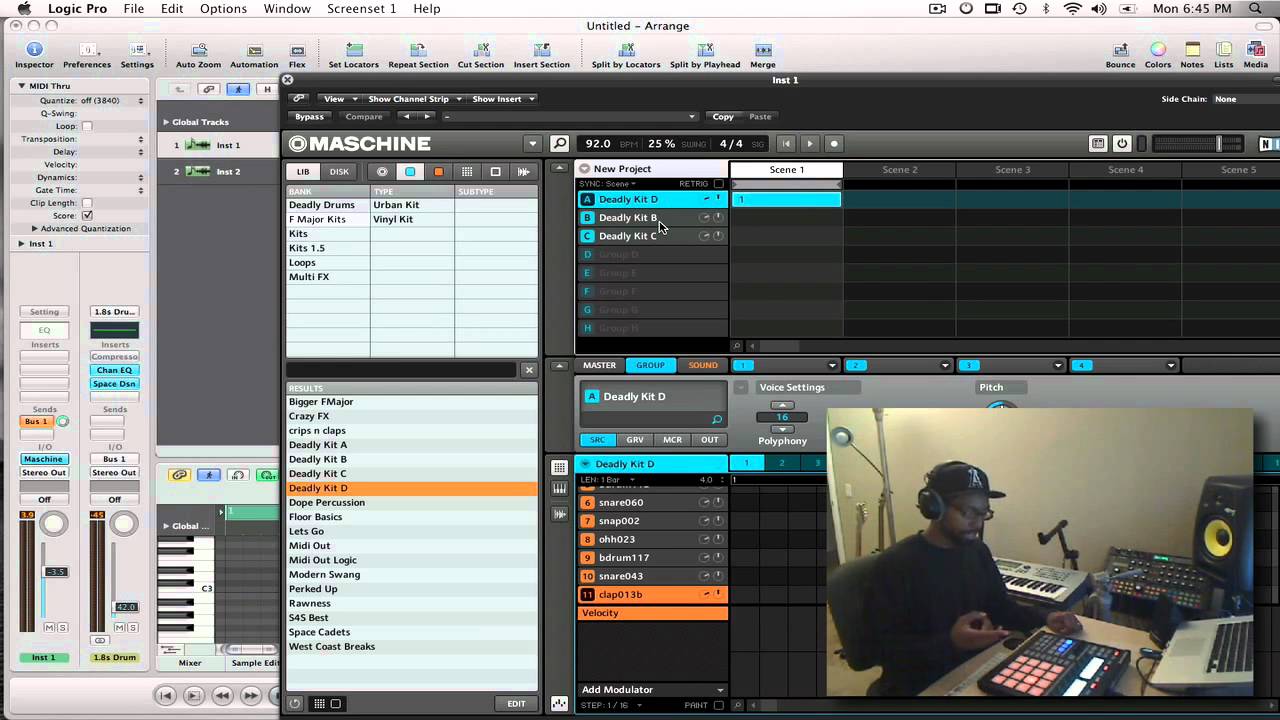Click the Chan EQ insert slot

pos(114,370)
